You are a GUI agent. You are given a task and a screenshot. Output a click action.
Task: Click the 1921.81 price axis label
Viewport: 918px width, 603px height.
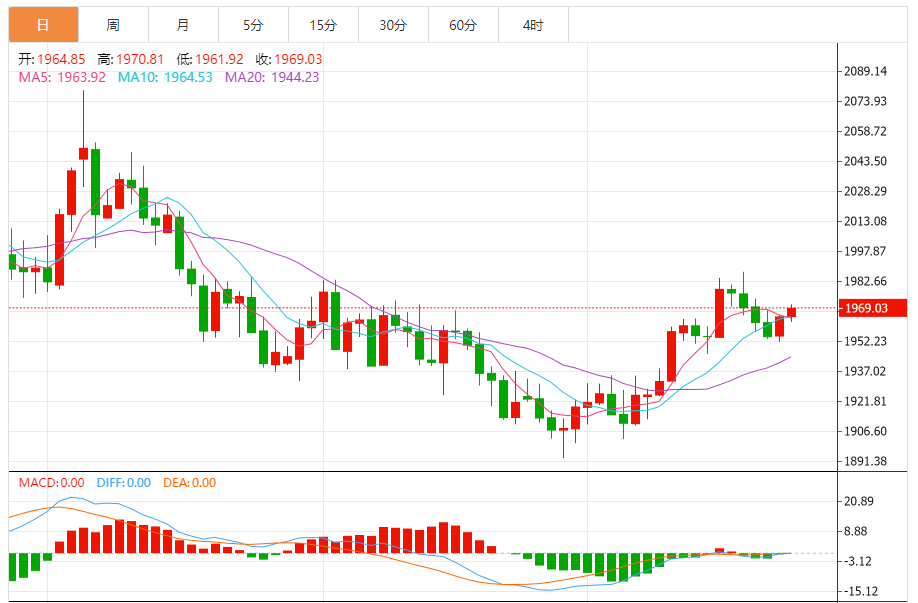[865, 402]
